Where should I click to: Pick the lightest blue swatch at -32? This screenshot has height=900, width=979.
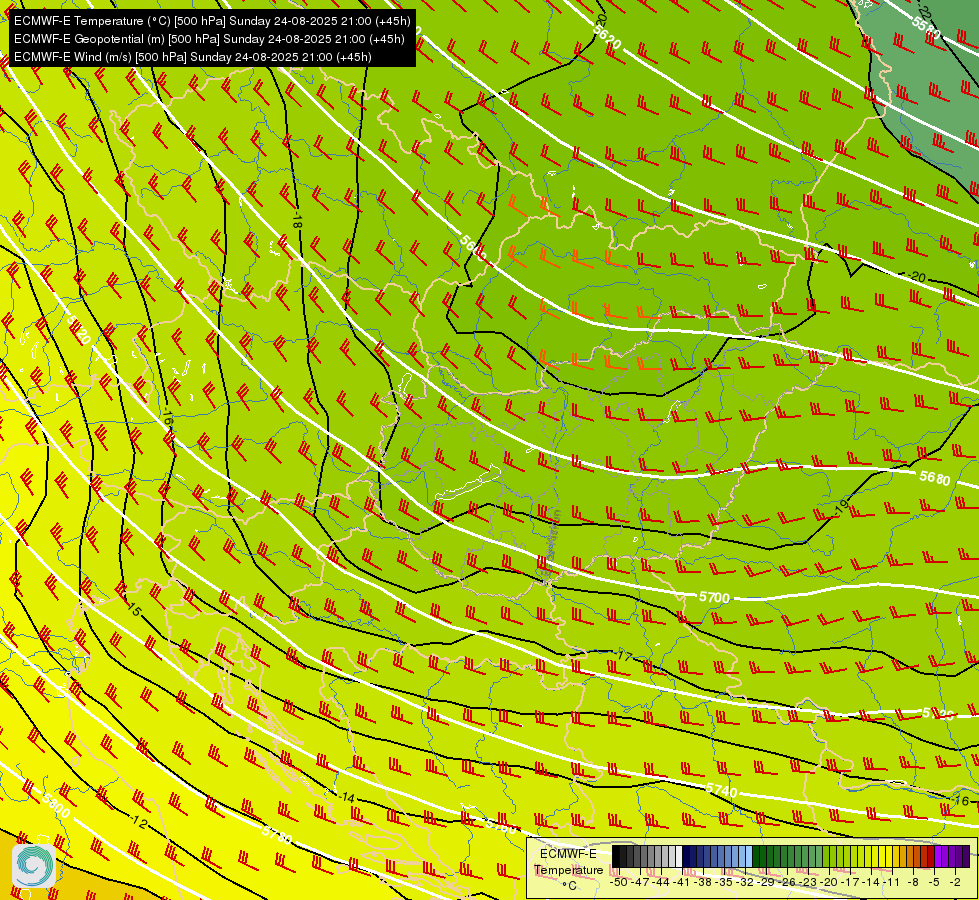[x=749, y=856]
